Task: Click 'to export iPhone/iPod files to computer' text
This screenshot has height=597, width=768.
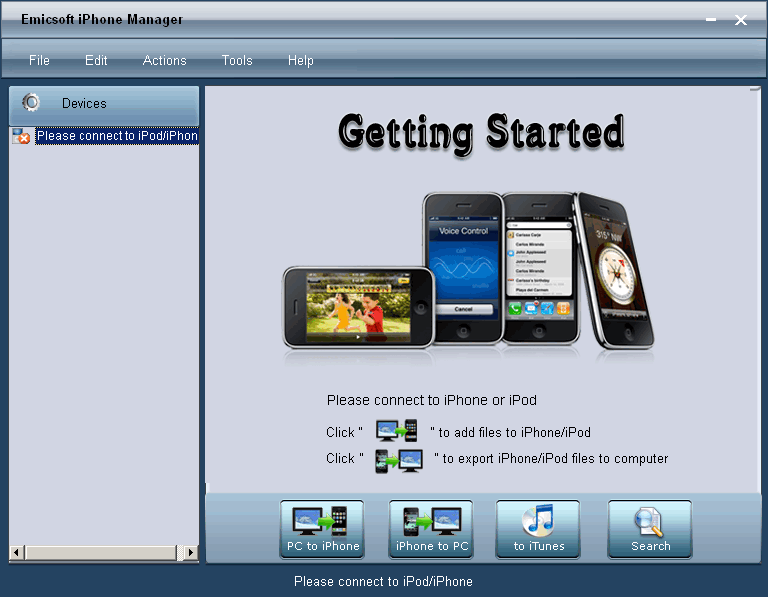Action: (x=555, y=458)
